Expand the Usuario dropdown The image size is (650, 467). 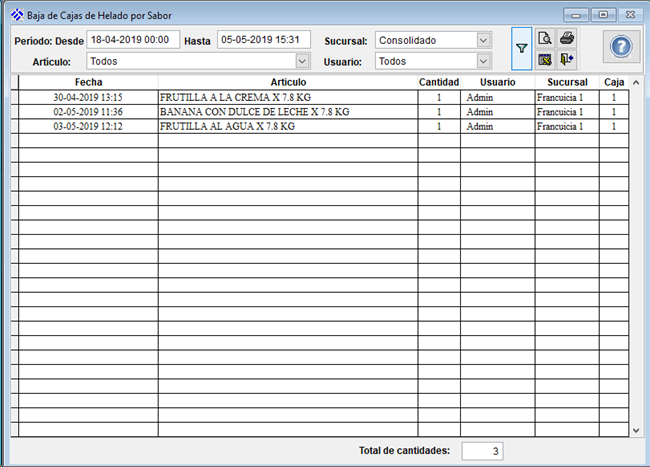pos(484,61)
